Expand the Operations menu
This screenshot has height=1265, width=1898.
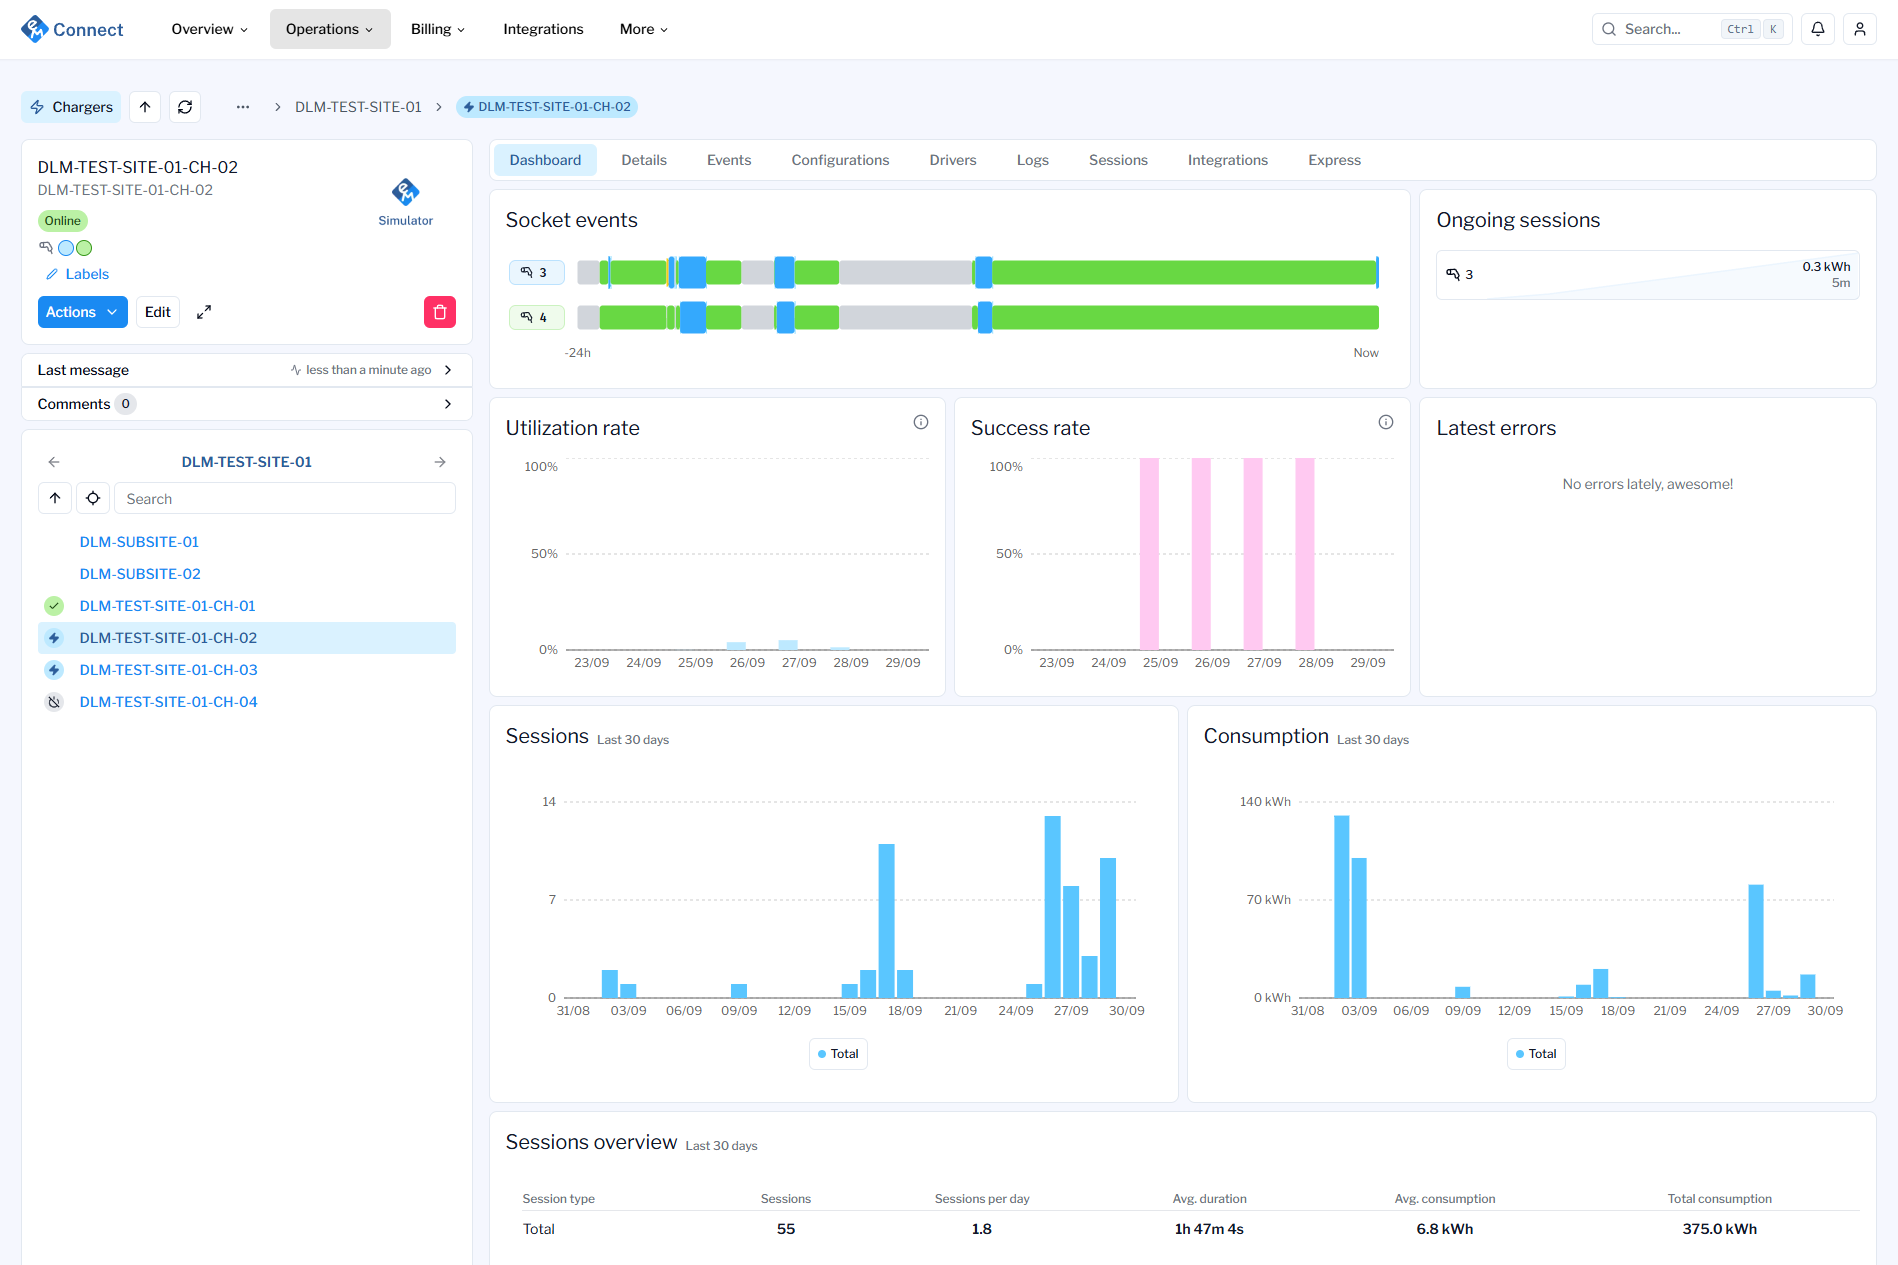(x=329, y=29)
